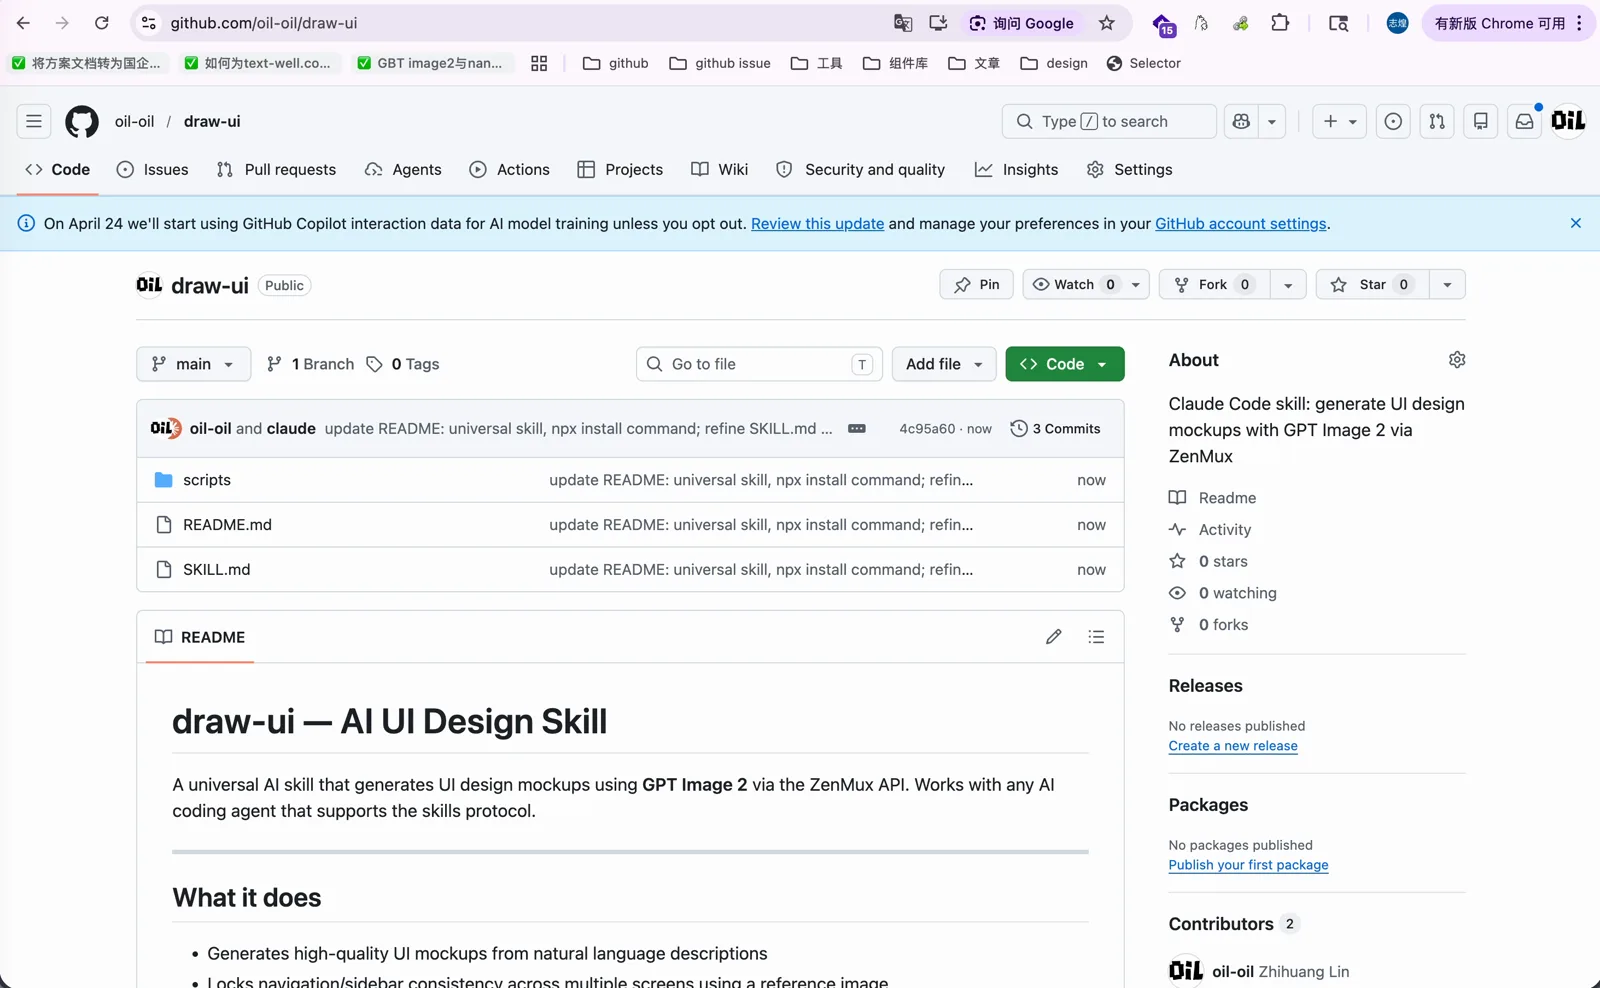This screenshot has height=988, width=1600.
Task: Open pull requests icon in top header
Action: pyautogui.click(x=1437, y=121)
